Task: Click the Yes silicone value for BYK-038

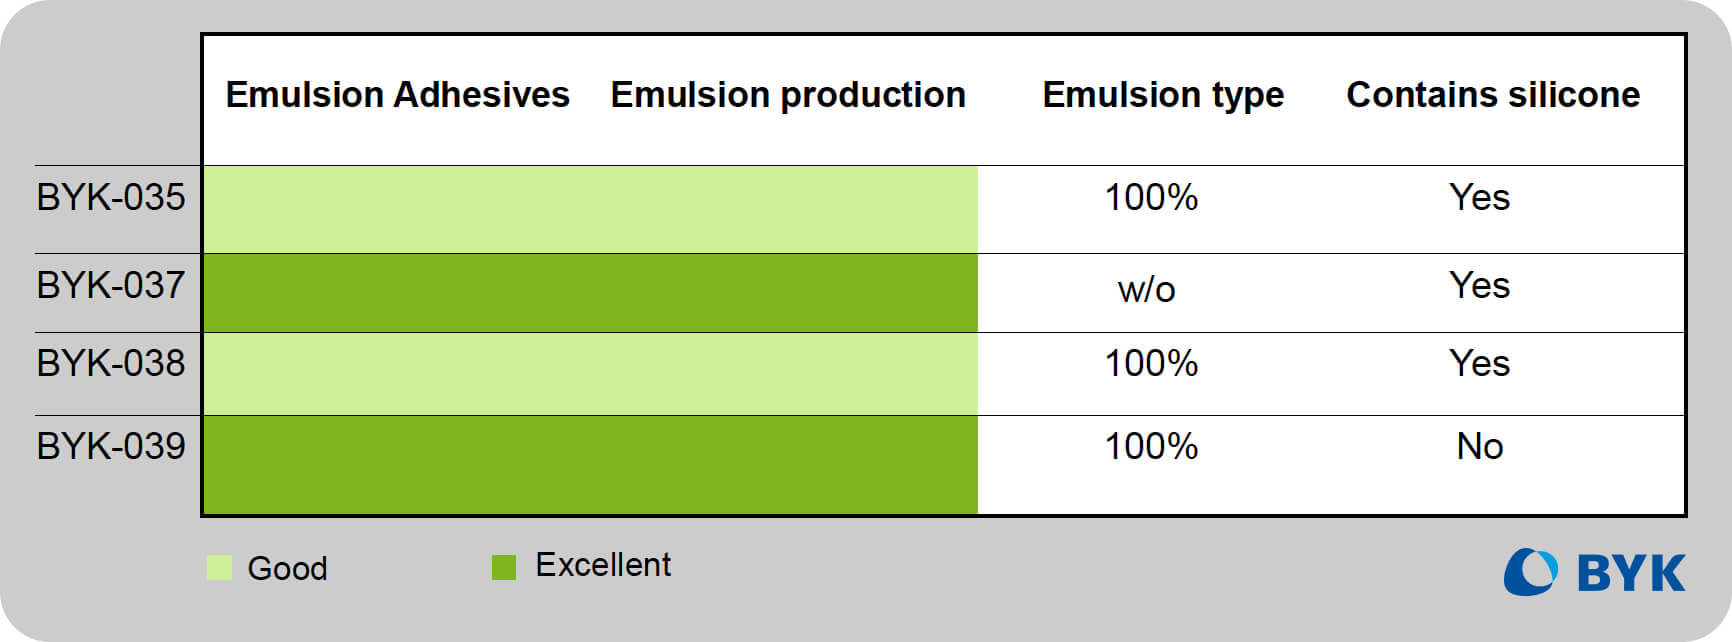Action: (1480, 364)
